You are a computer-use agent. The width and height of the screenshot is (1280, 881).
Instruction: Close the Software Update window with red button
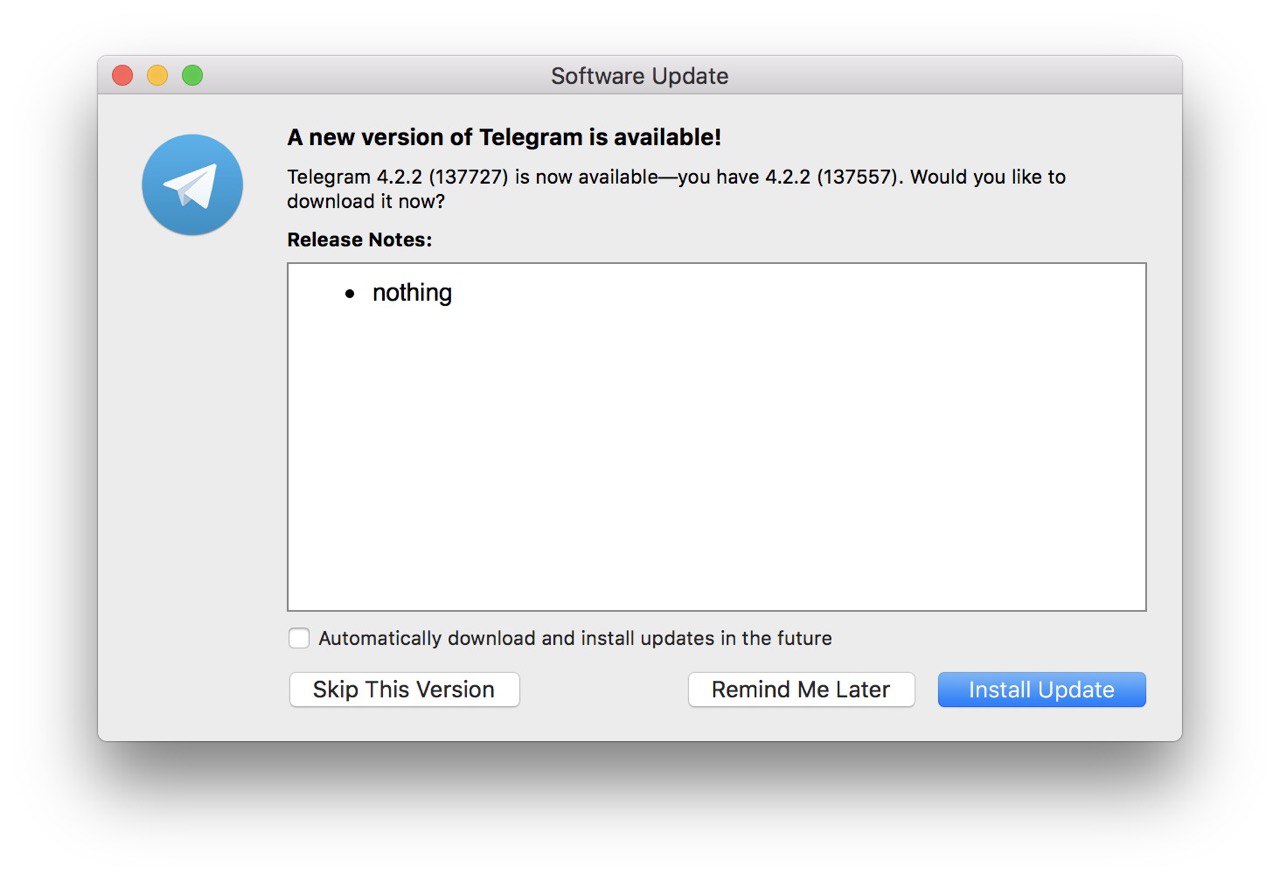[122, 75]
